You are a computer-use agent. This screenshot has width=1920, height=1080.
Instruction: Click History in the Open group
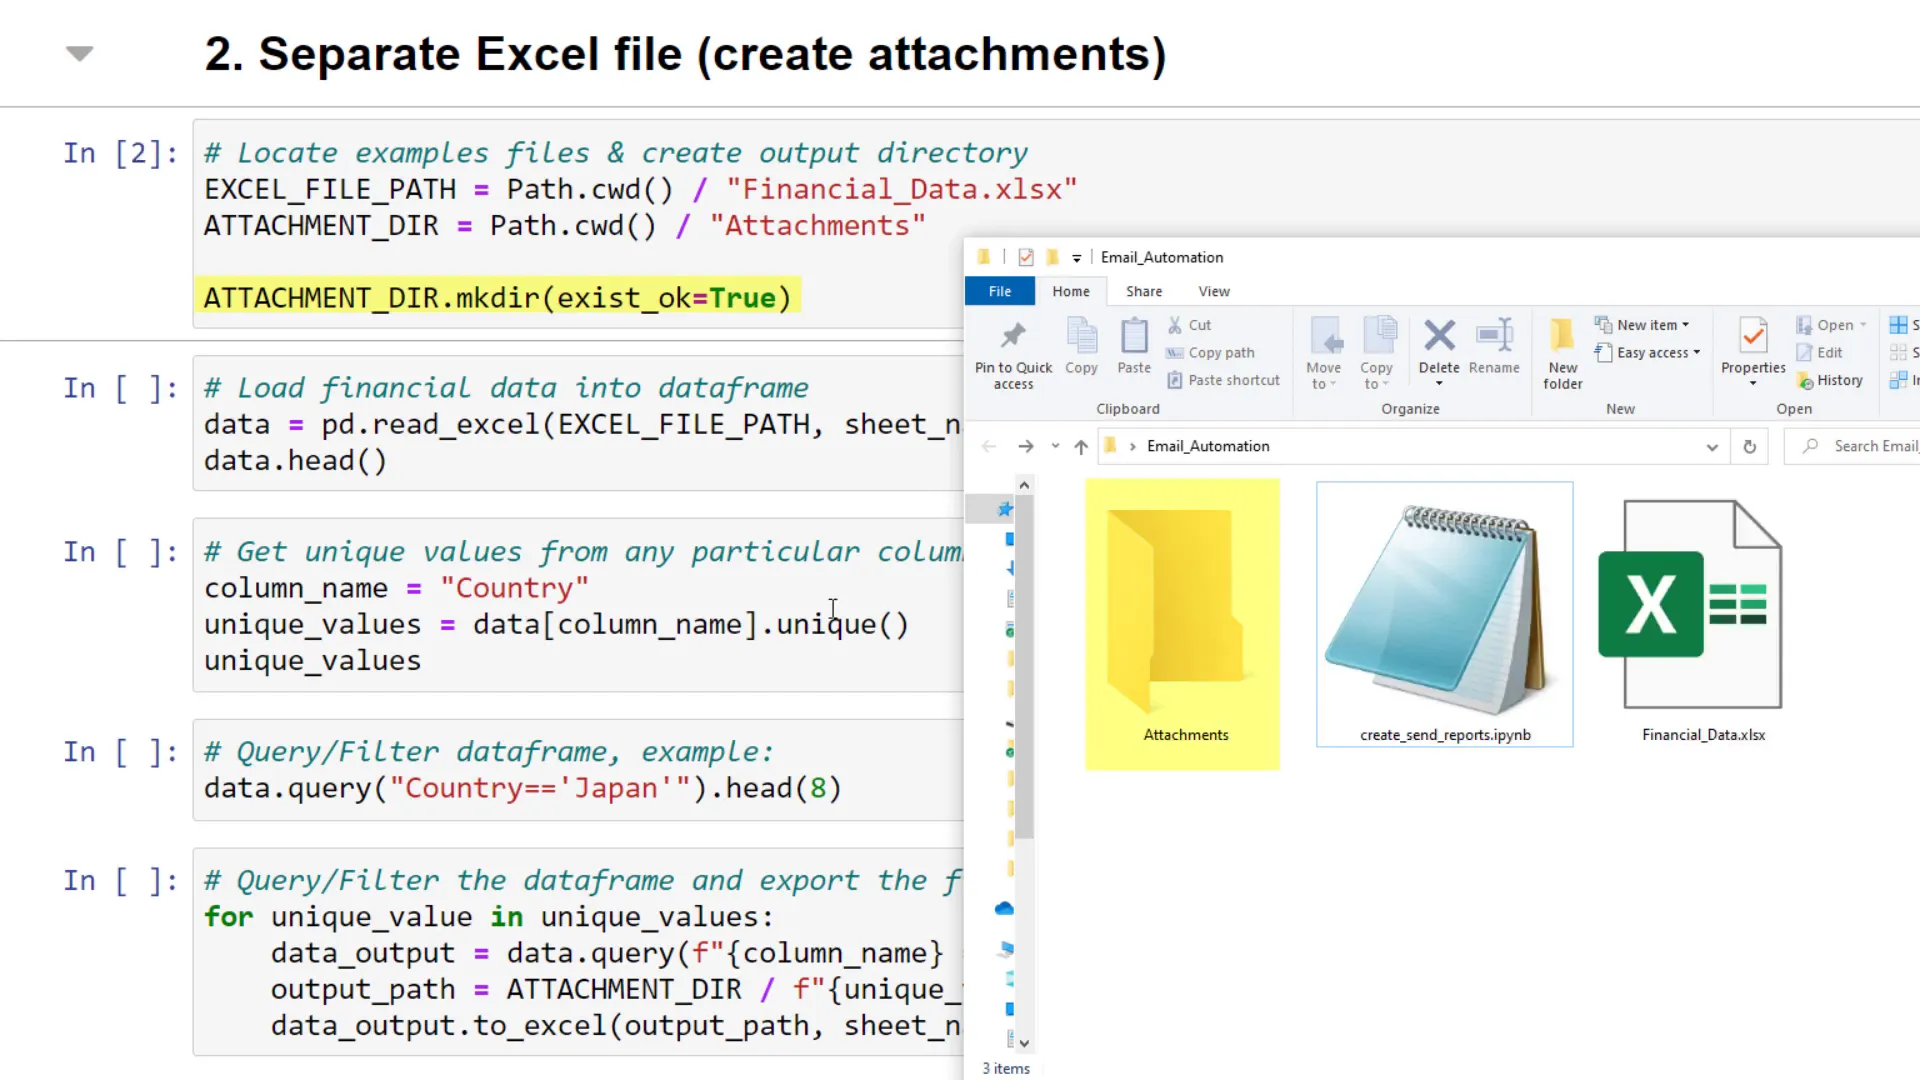[x=1829, y=380]
